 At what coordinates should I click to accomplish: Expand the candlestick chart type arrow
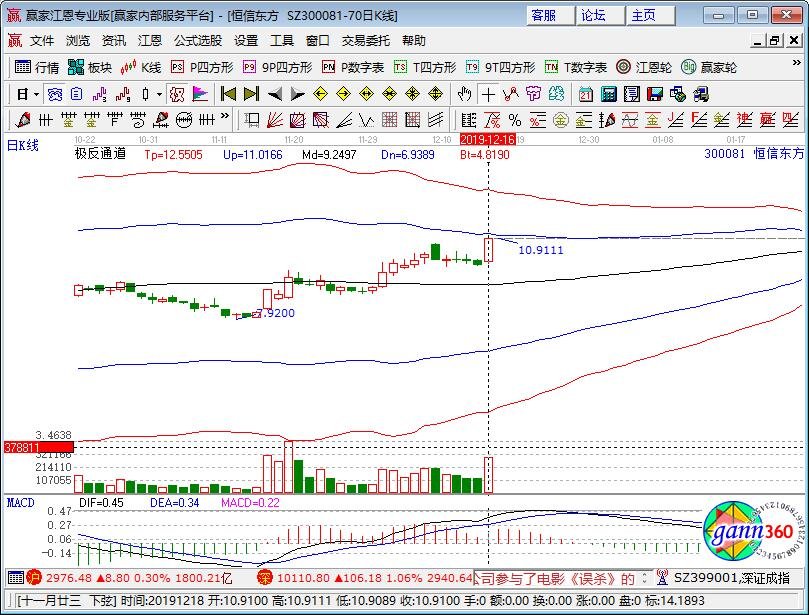[159, 94]
